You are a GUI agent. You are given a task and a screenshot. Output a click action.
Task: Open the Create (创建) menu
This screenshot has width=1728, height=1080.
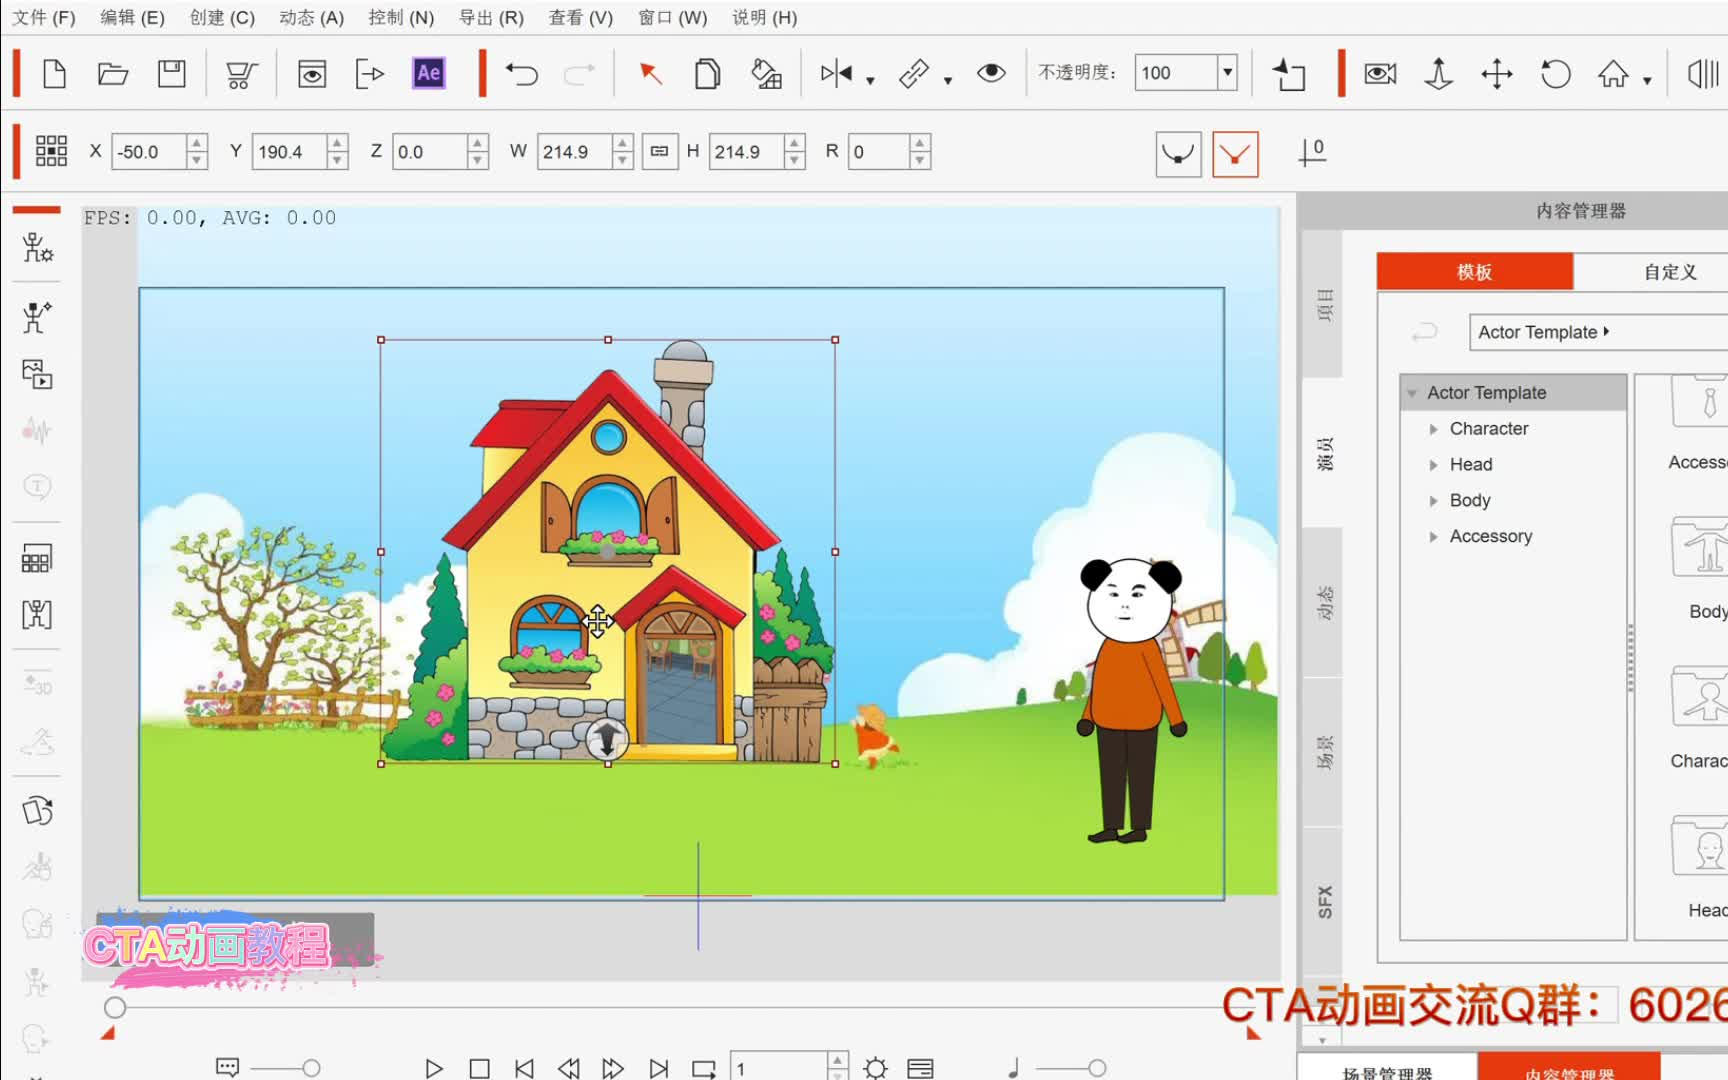222,18
